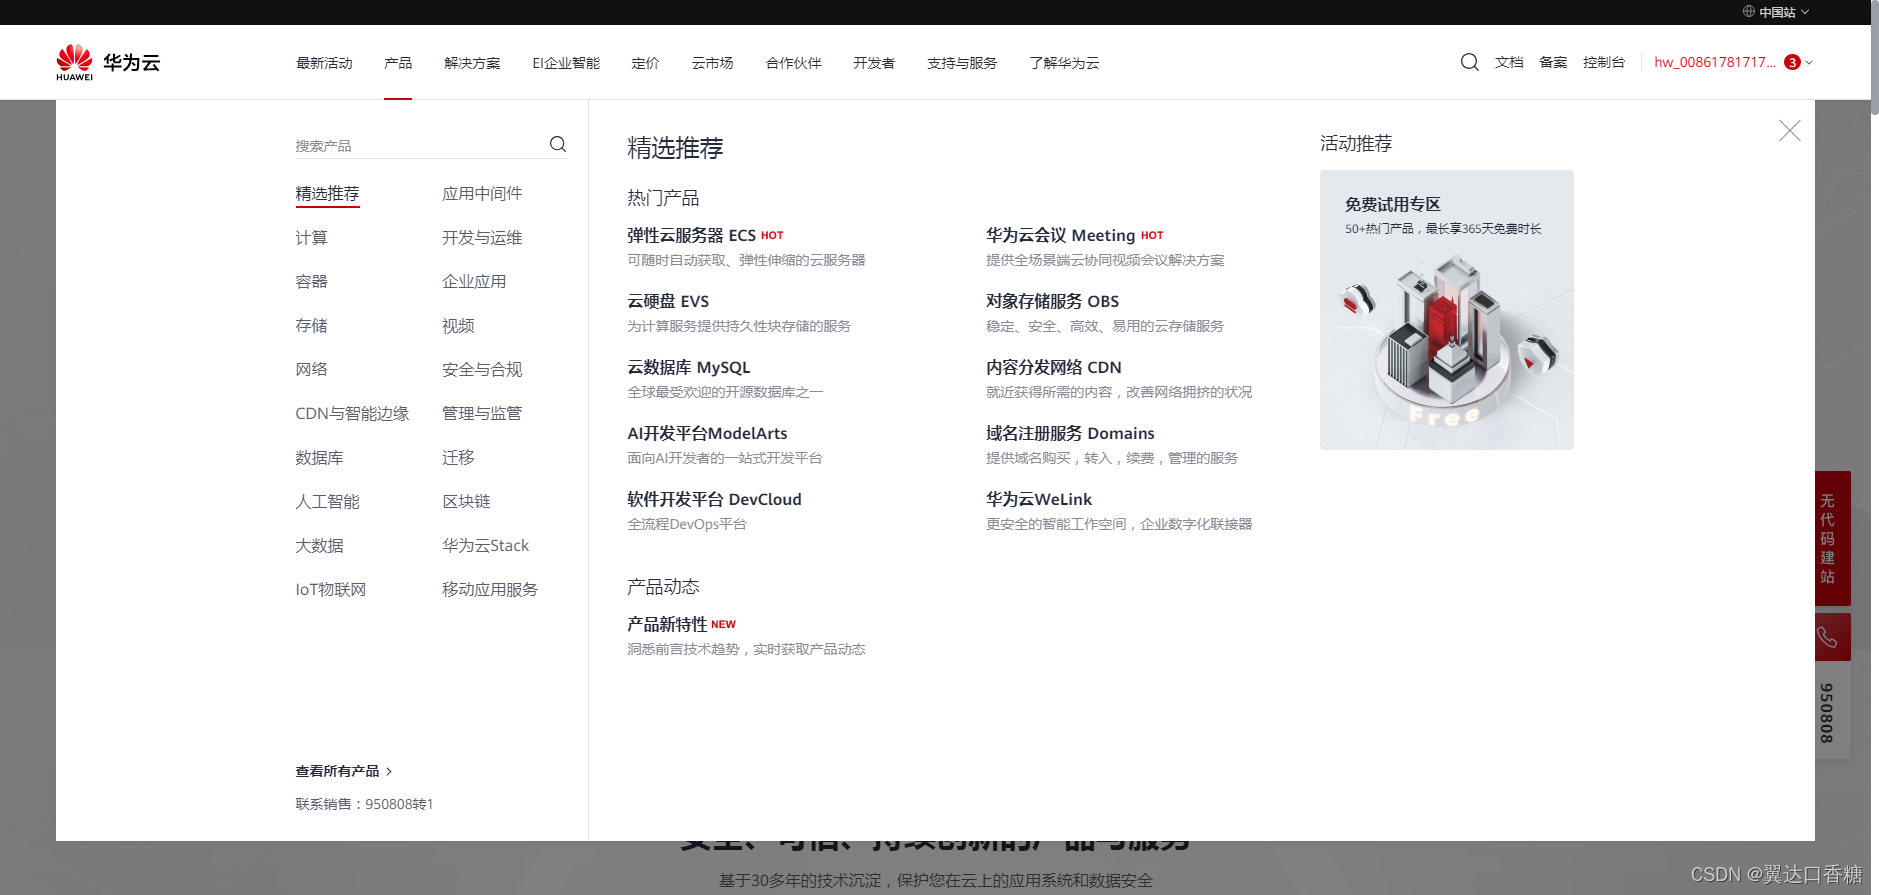The image size is (1879, 895).
Task: Select the 精选推荐 category
Action: click(x=327, y=194)
